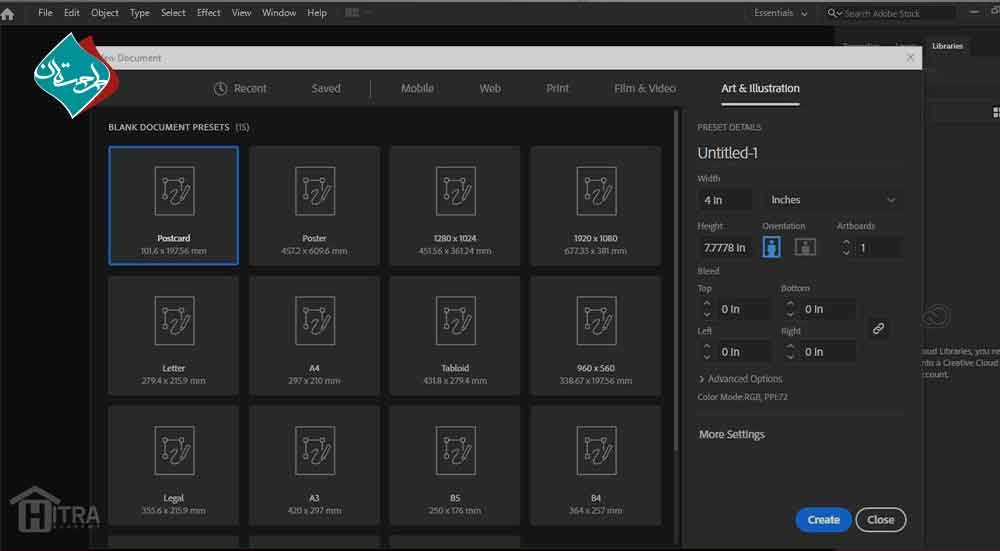Choose the A3 preset
Screen dimensions: 1000x551
tap(314, 466)
